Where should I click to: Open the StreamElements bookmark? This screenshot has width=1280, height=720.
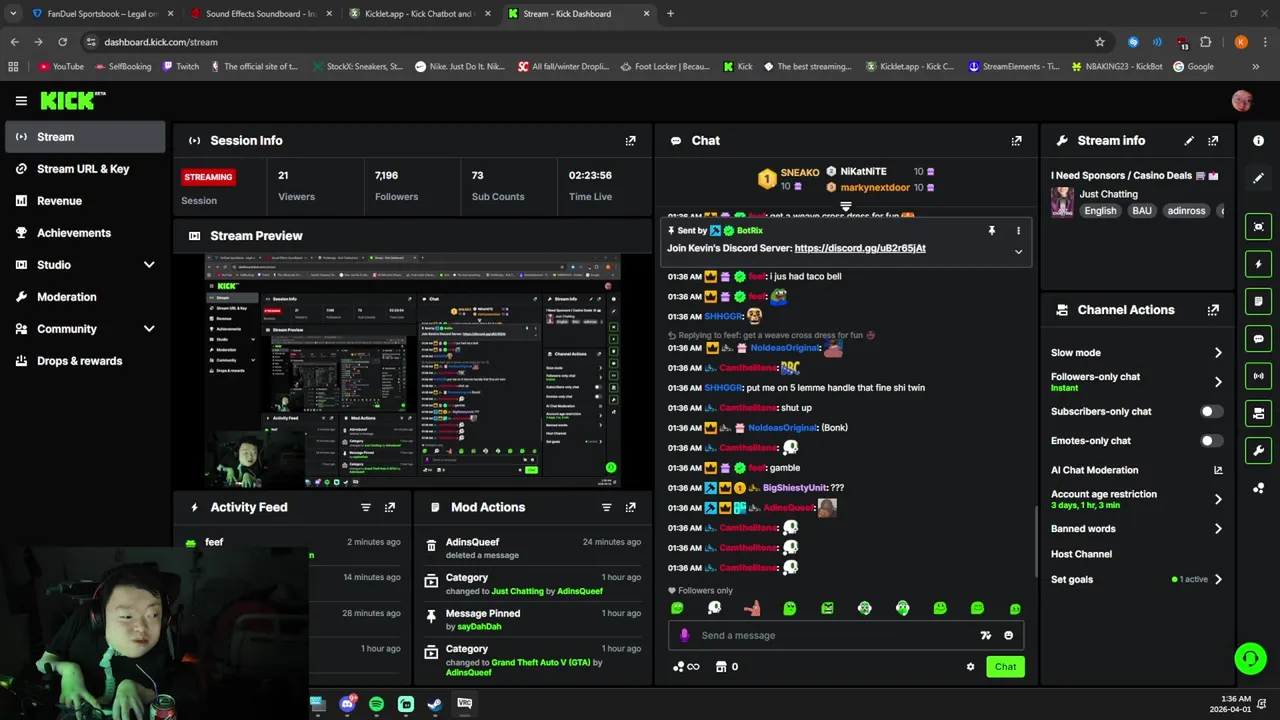(x=1014, y=67)
